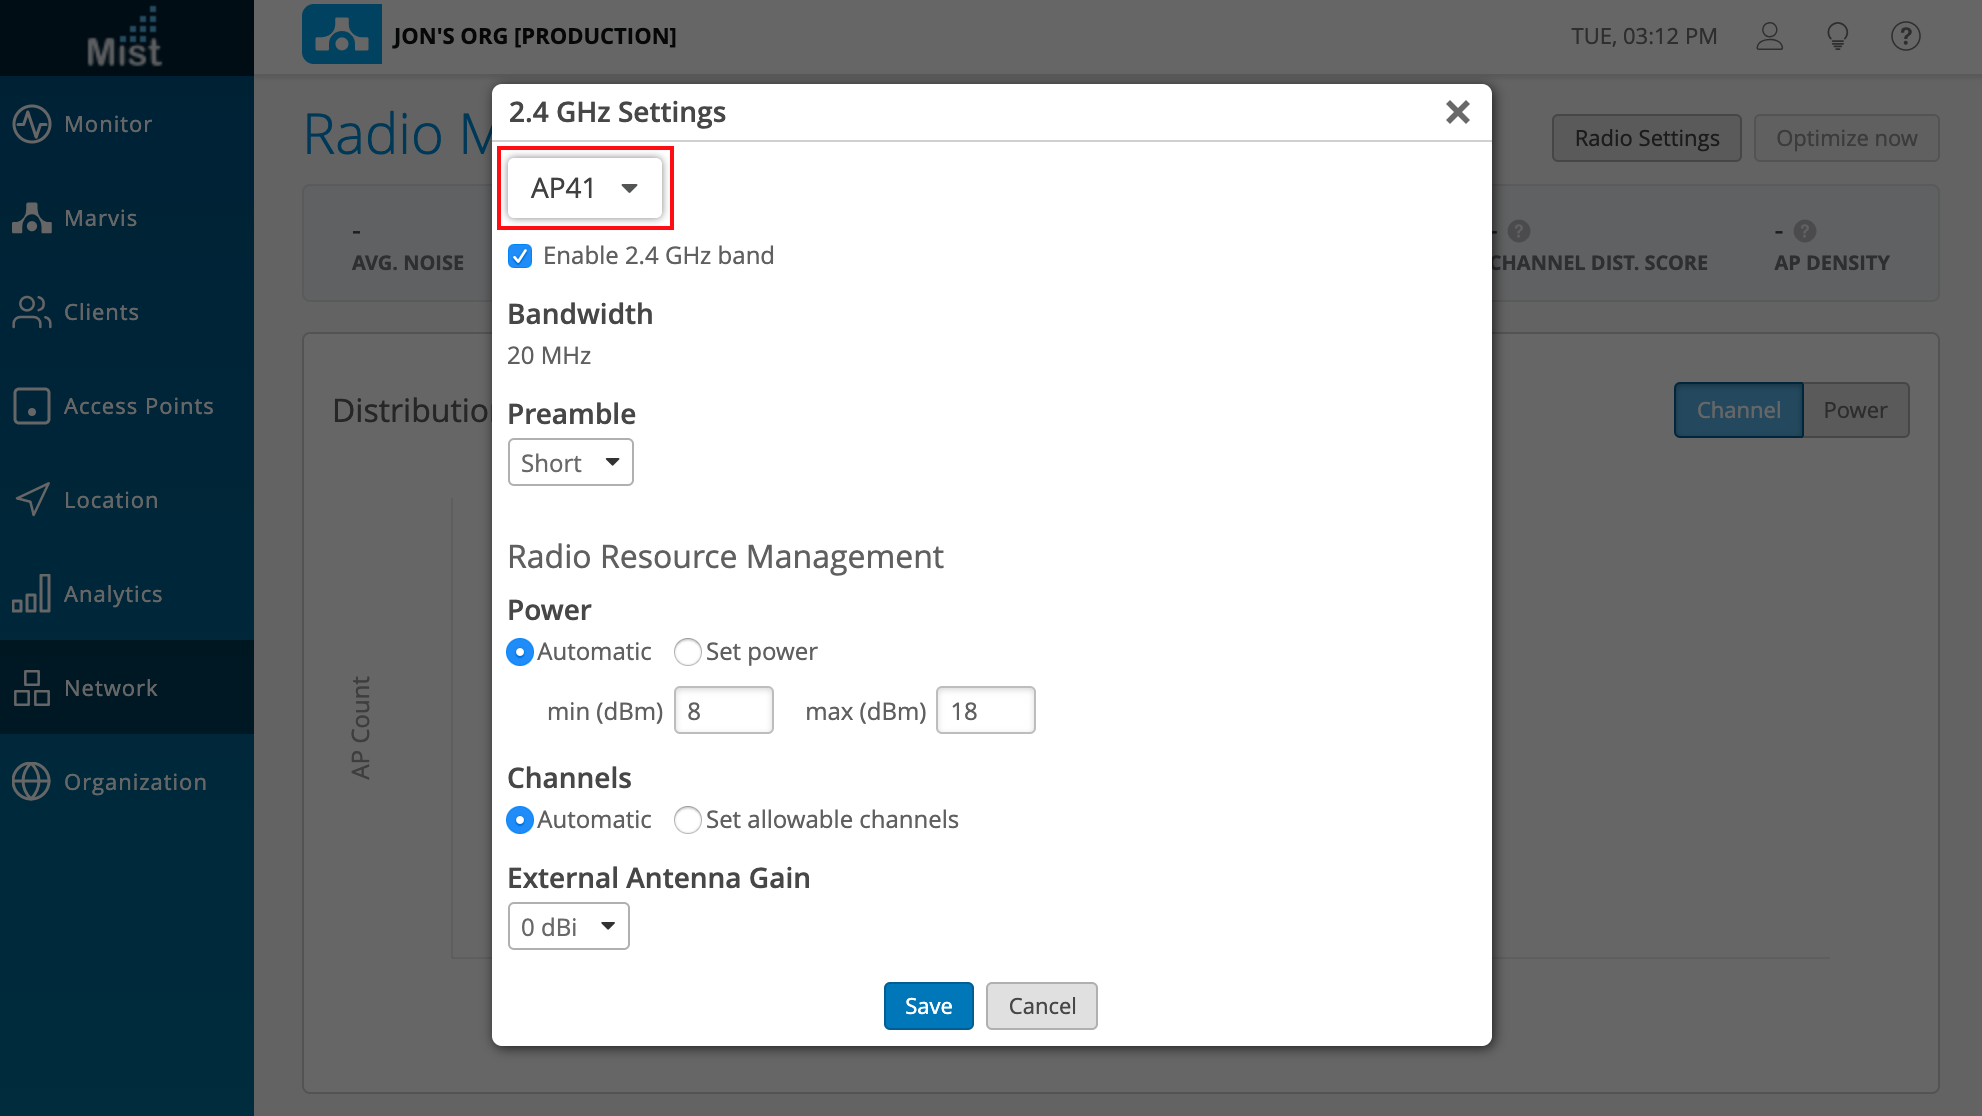
Task: Choose Set allowable channels radio option
Action: 688,820
